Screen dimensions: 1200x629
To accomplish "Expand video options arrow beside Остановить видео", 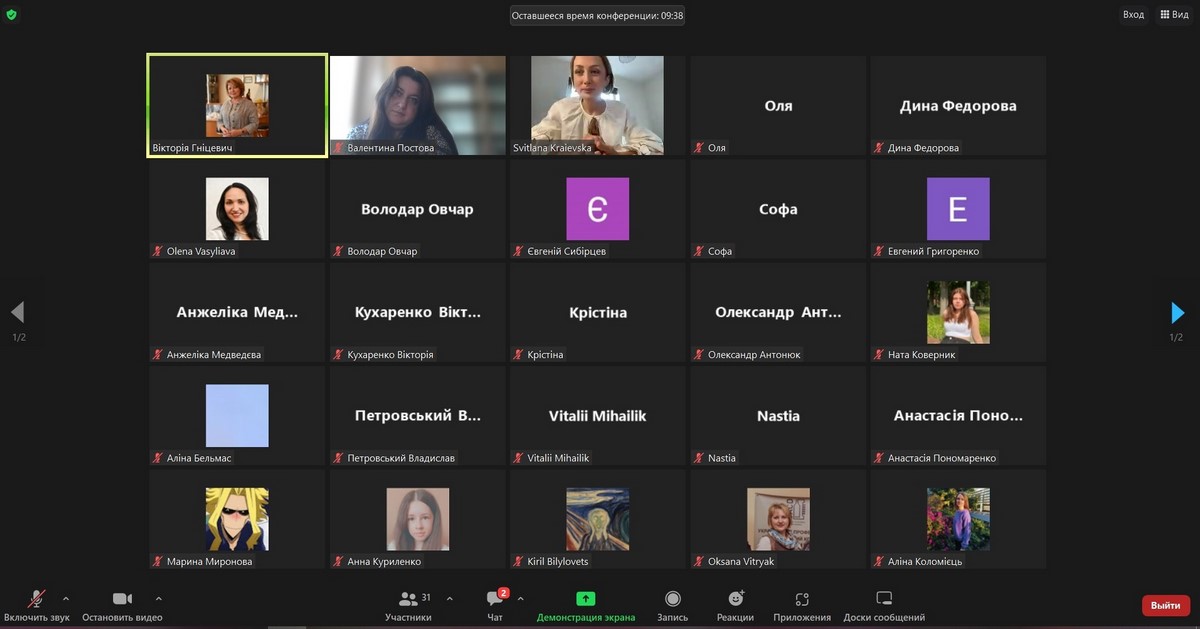I will click(158, 599).
